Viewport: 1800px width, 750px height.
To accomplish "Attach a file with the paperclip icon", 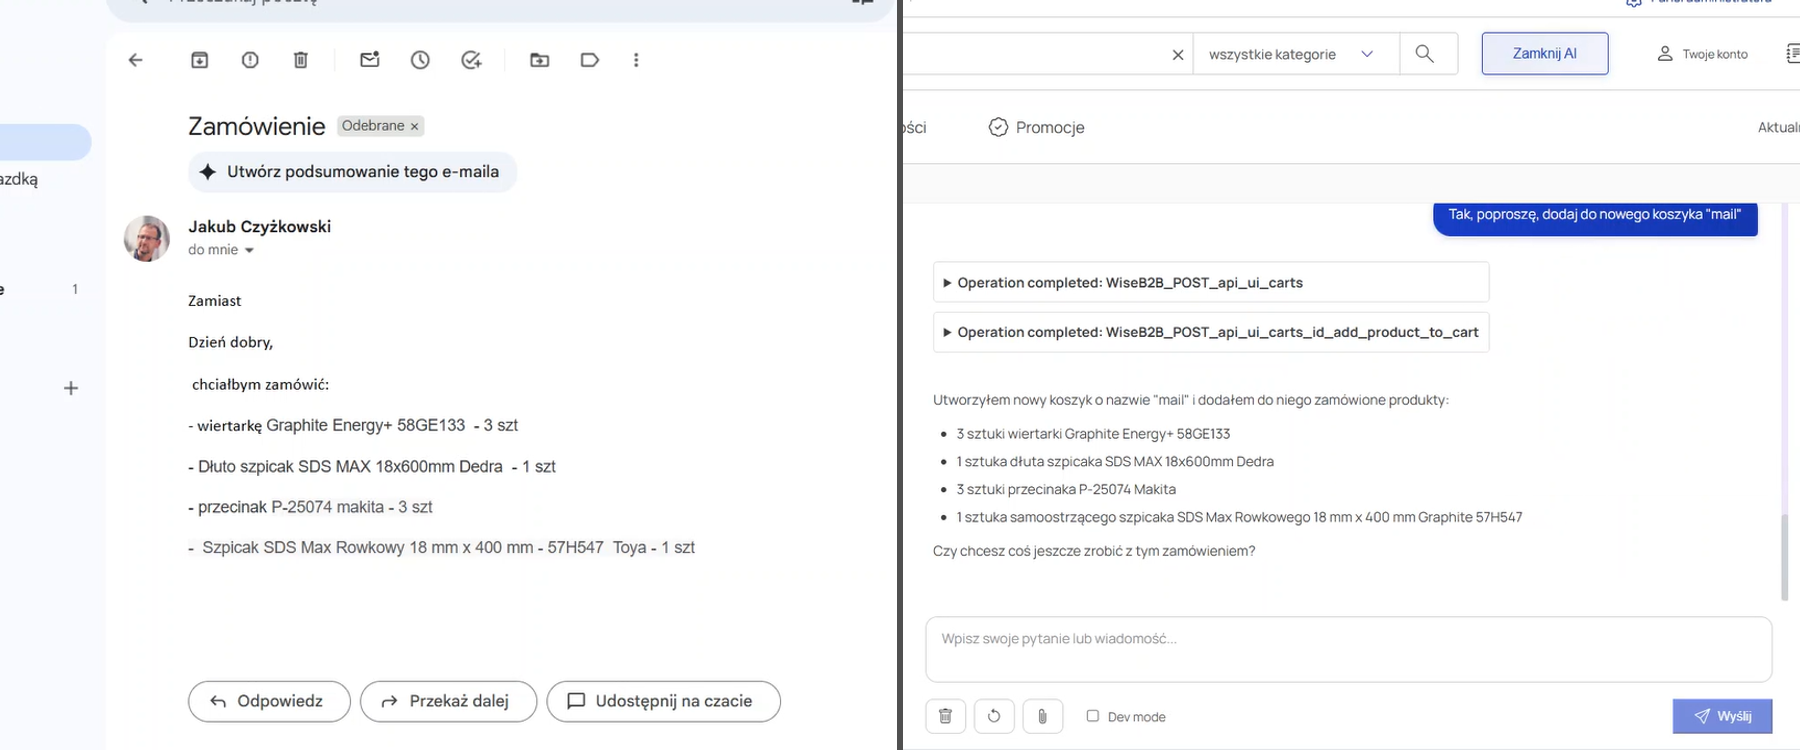I will pyautogui.click(x=1042, y=716).
